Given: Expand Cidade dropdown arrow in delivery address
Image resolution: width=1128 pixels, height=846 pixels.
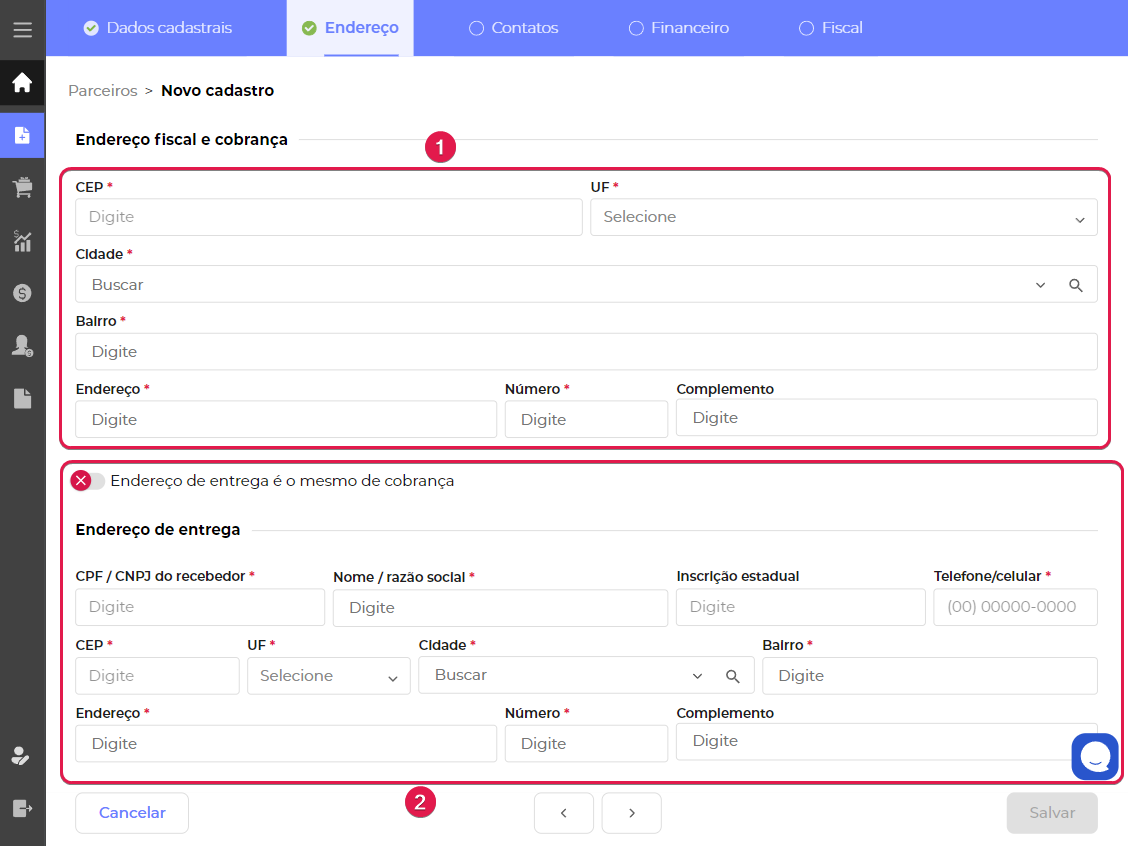Looking at the screenshot, I should (698, 676).
